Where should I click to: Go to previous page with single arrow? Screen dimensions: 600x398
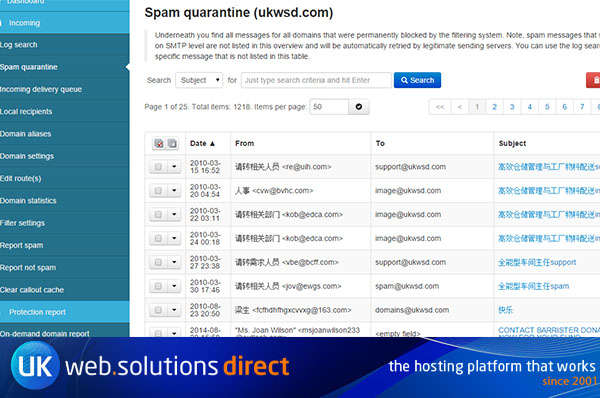tap(460, 107)
